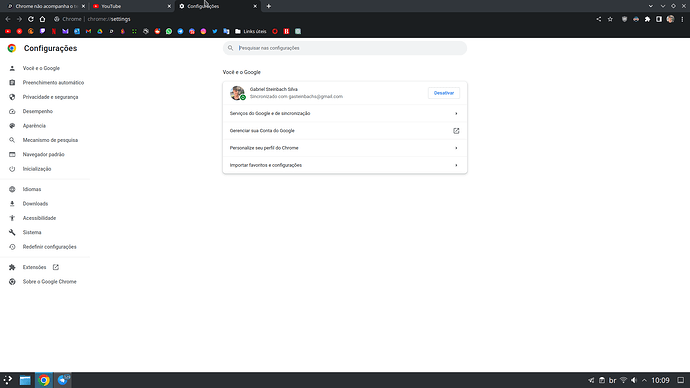Expand Personalize seu perfil do Chrome
The height and width of the screenshot is (388, 690).
tap(345, 148)
